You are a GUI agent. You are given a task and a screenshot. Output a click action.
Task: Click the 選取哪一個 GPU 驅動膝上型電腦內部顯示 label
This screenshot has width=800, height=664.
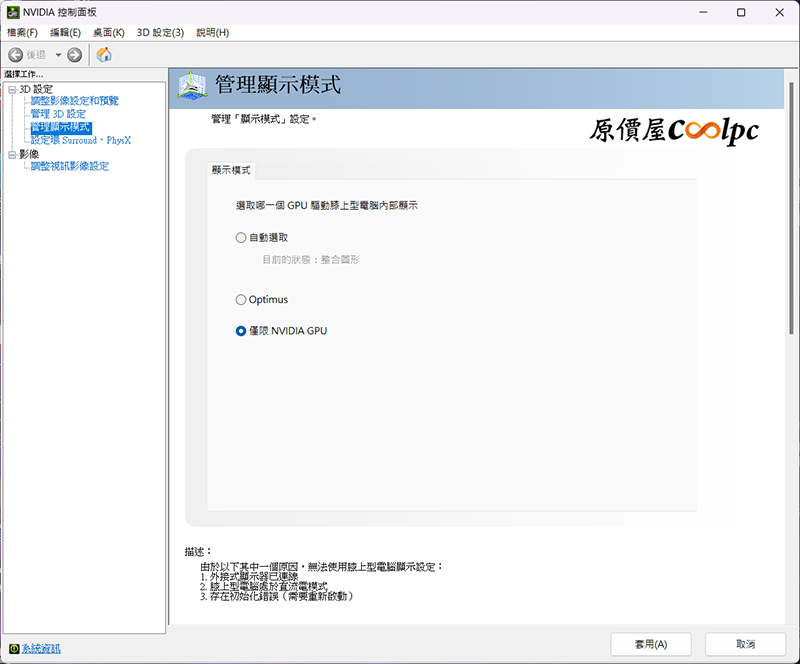(327, 206)
